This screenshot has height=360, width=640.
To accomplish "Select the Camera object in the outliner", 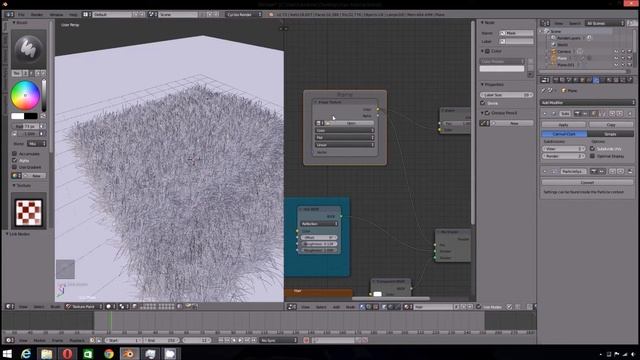I will 564,51.
